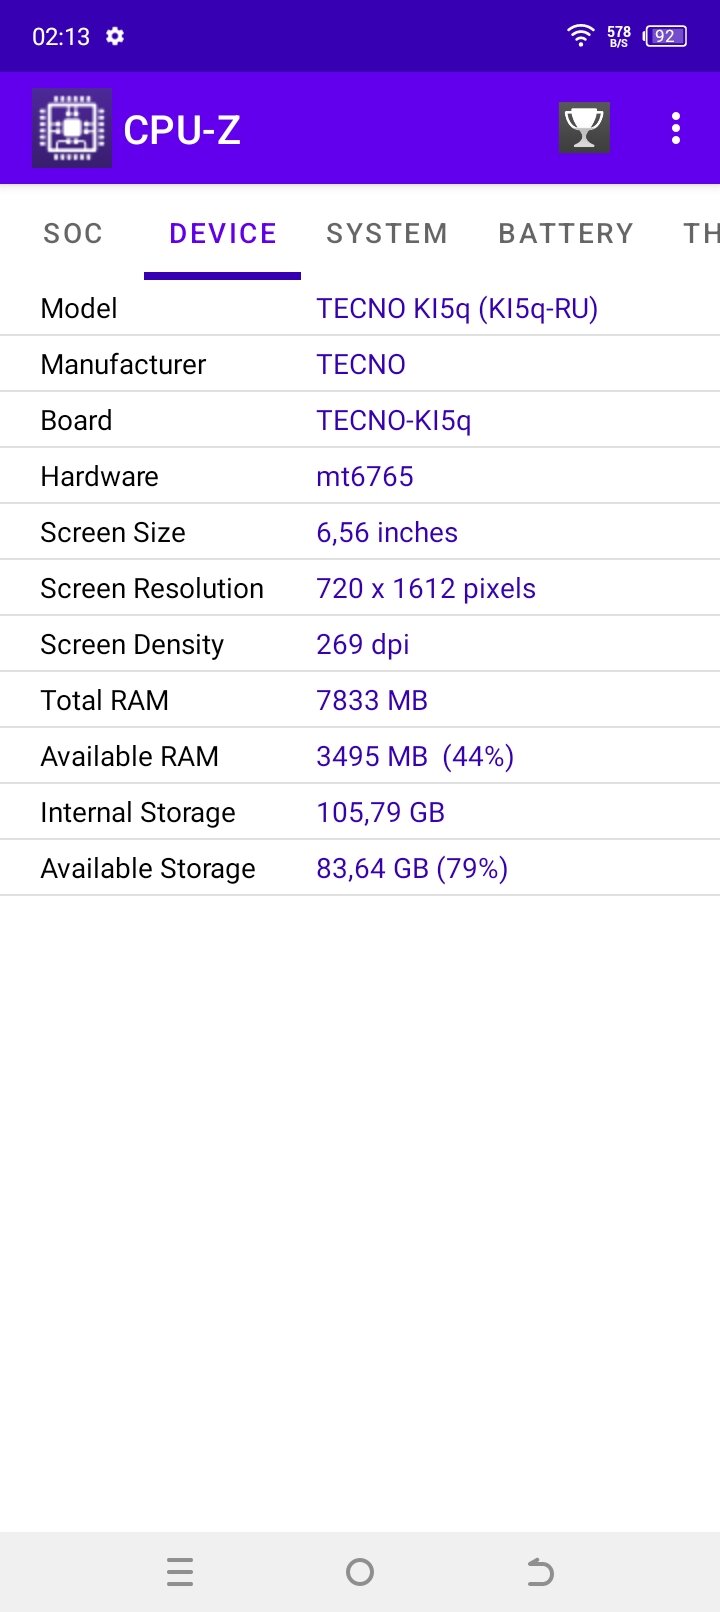Tap the settings gear in status bar
720x1612 pixels.
pyautogui.click(x=115, y=37)
